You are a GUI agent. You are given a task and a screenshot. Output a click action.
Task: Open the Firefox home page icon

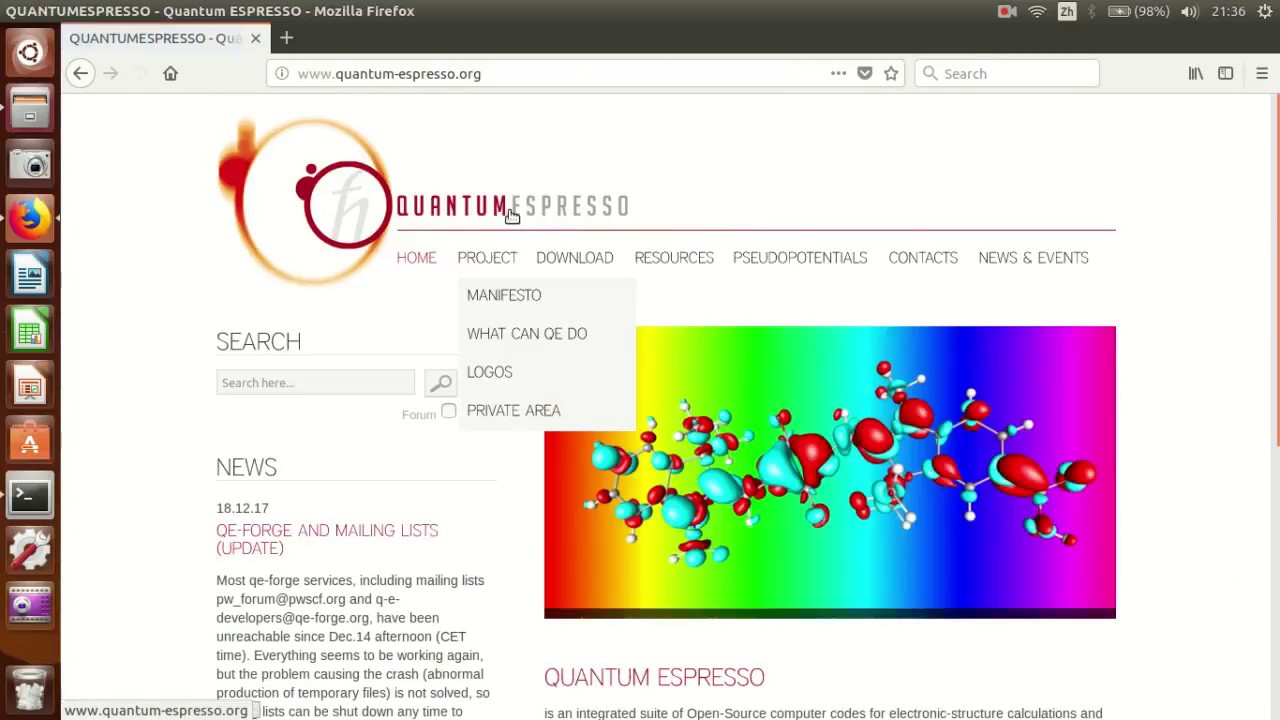tap(170, 73)
